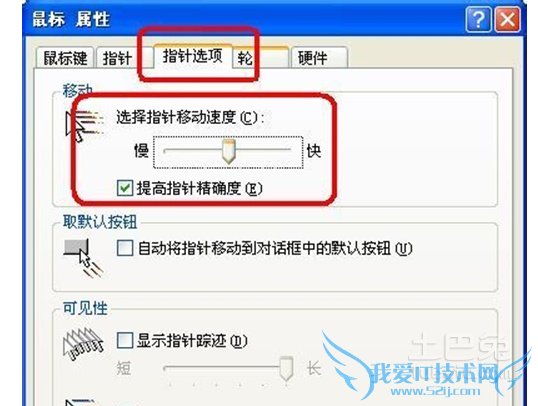538x406 pixels.
Task: Switch to the 鼠标键 tab
Action: point(65,58)
